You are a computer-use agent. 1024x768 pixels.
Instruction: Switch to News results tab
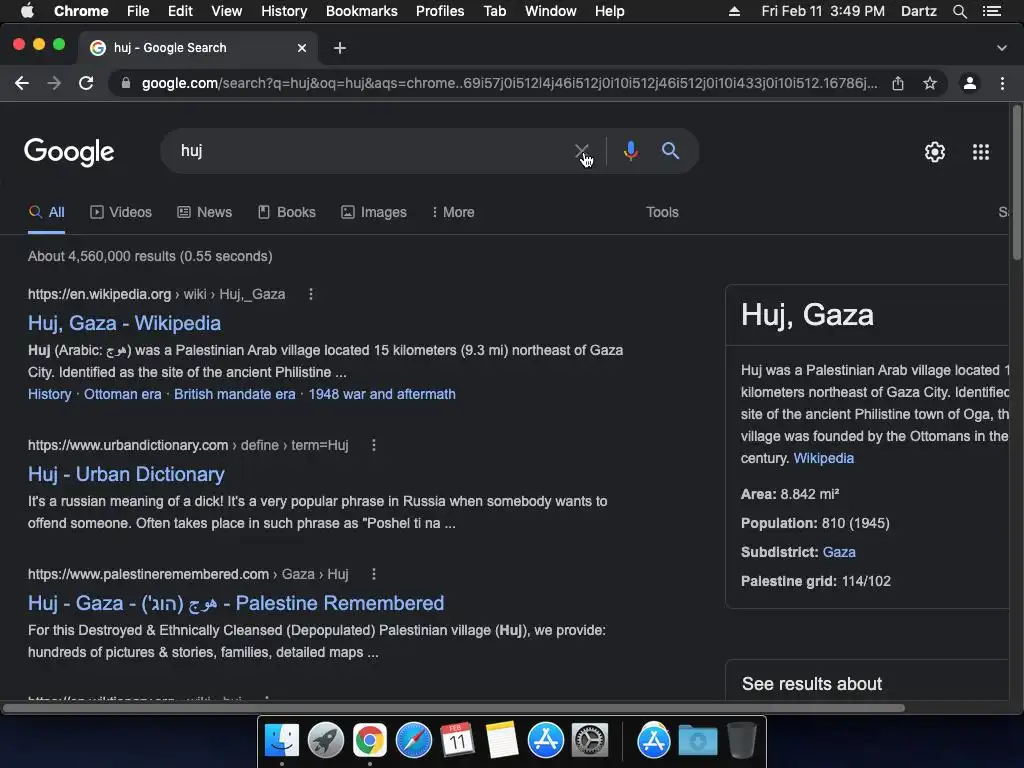click(204, 212)
